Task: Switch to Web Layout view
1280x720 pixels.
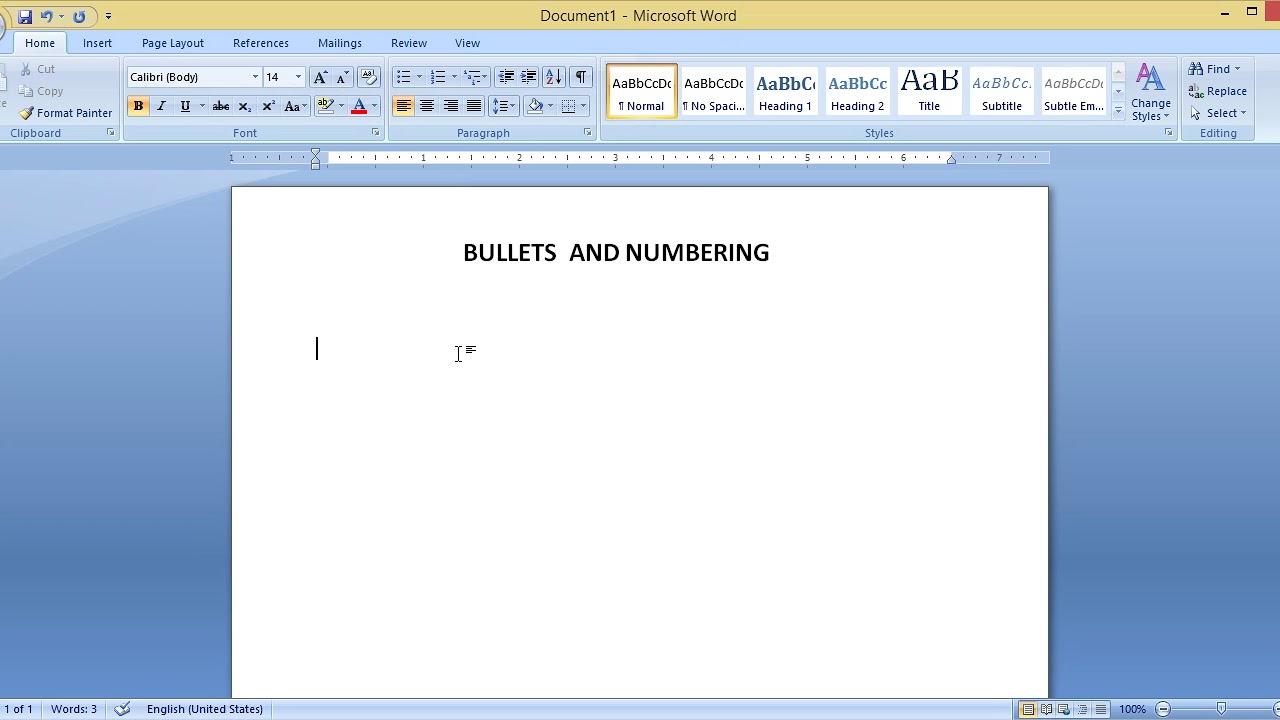Action: 1064,710
